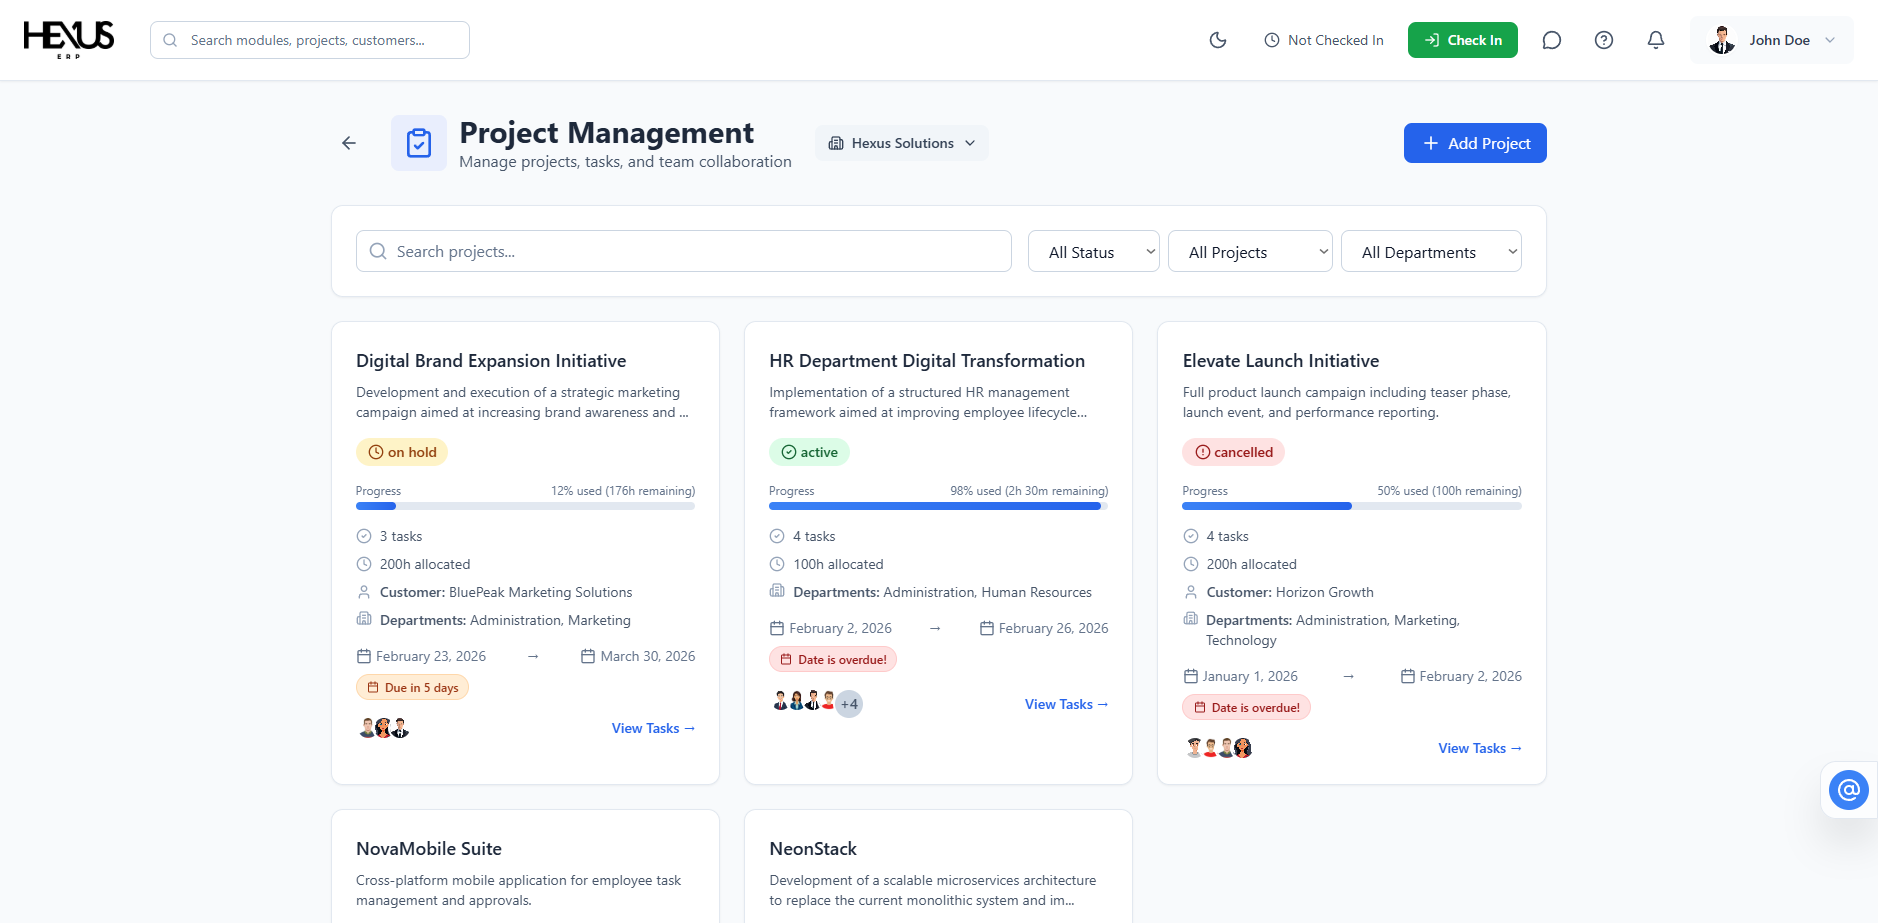The image size is (1878, 923).
Task: Open View Tasks for Elevate Launch Initiative
Action: 1480,748
